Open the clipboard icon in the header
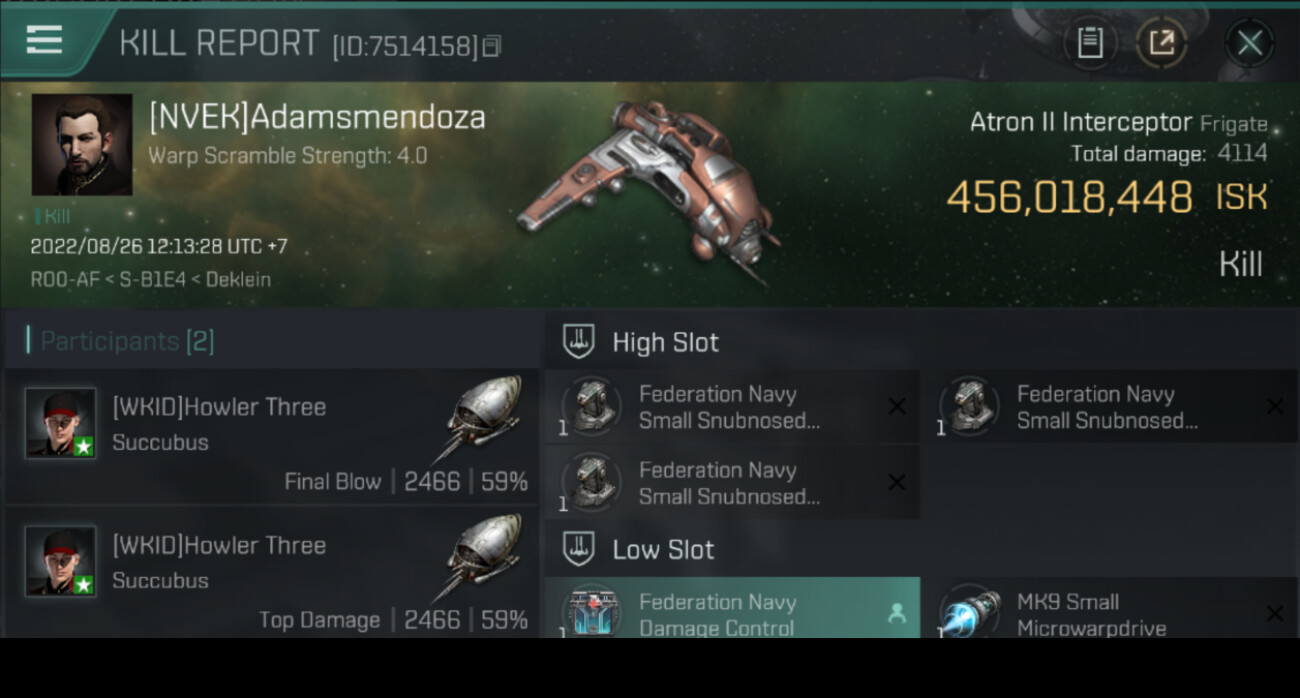Screen dimensions: 1300x698 tap(1090, 43)
